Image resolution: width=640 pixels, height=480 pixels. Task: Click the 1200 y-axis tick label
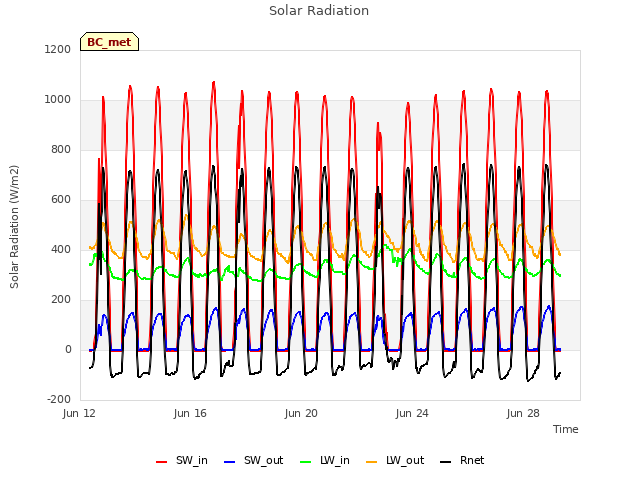pyautogui.click(x=58, y=49)
